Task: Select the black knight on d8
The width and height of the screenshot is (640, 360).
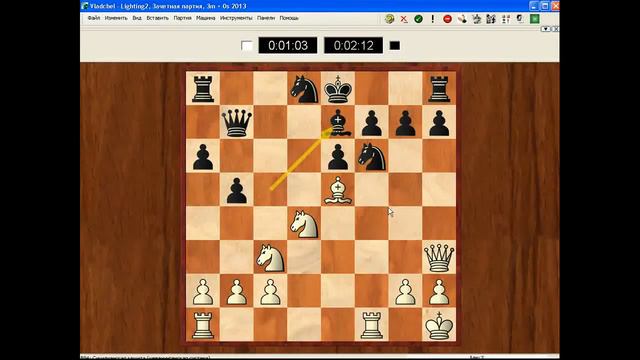Action: (x=304, y=89)
